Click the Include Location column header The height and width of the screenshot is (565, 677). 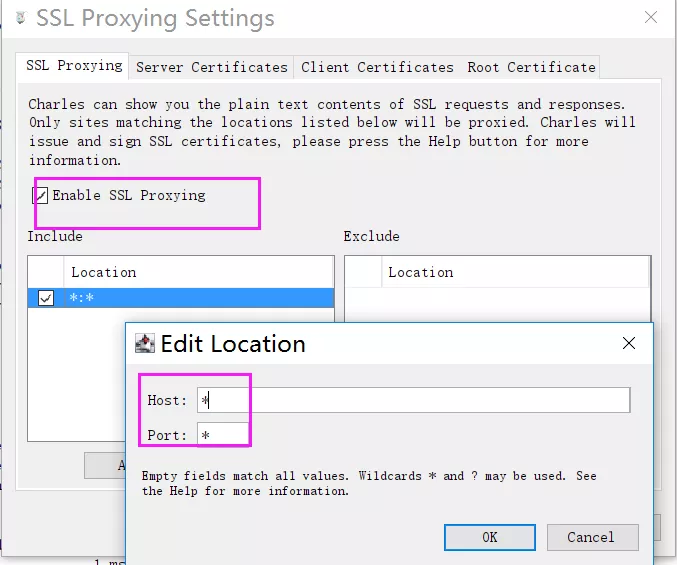[x=199, y=272]
